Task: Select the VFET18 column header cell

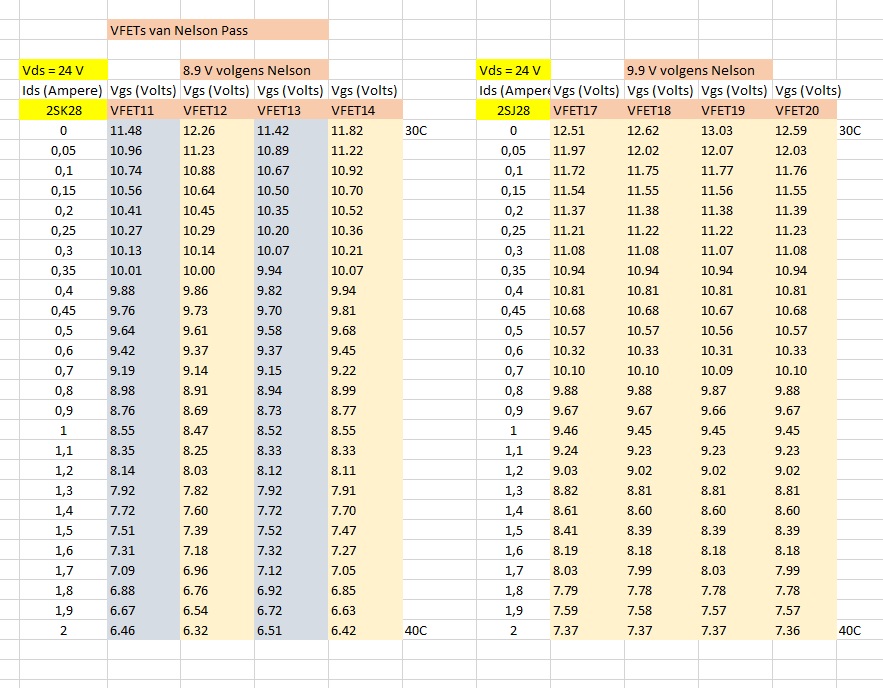Action: click(661, 110)
